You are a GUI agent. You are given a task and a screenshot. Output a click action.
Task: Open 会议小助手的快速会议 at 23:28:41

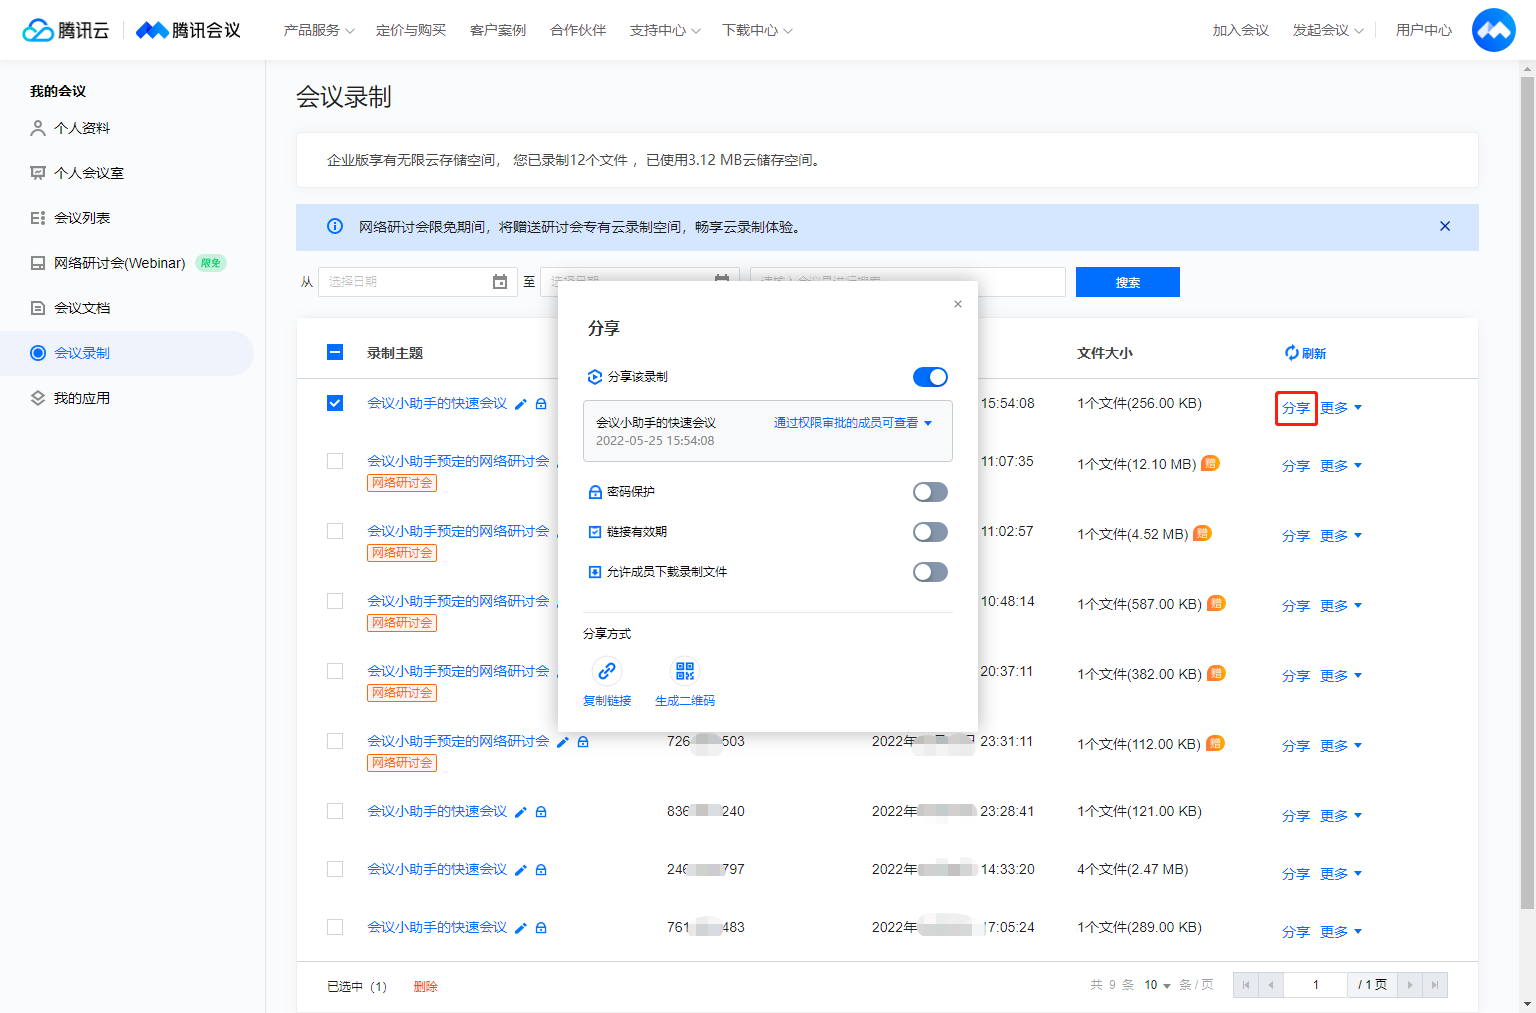[x=437, y=811]
